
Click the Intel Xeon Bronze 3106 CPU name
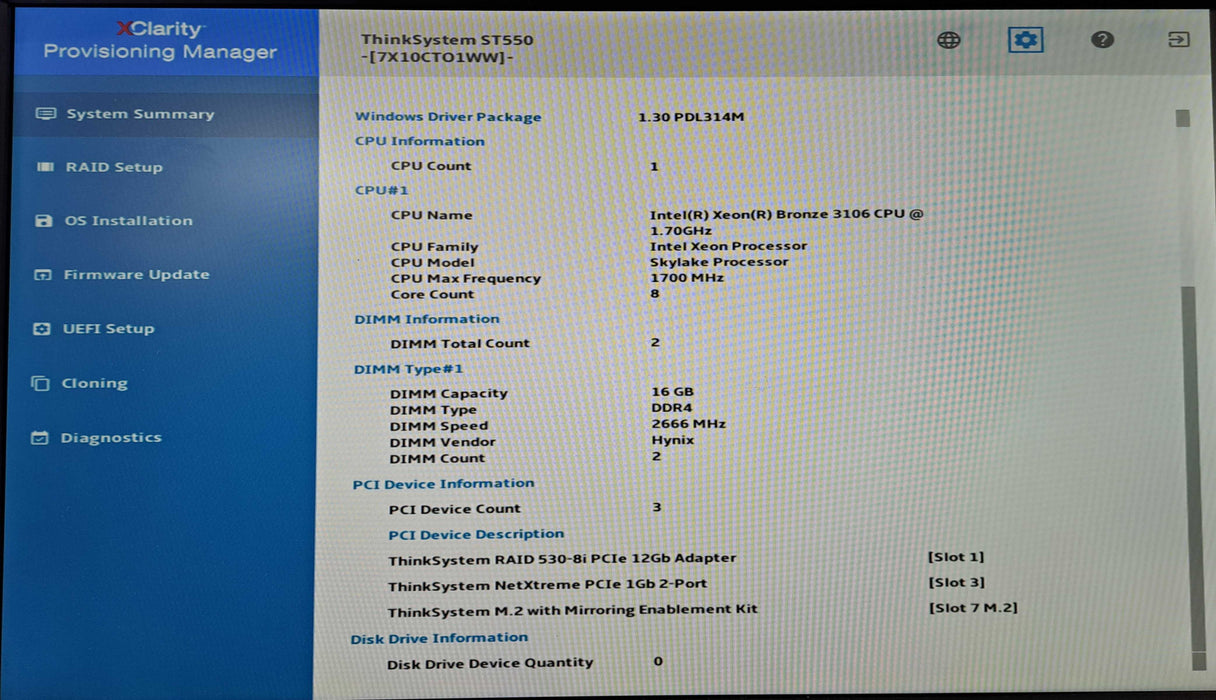tap(787, 222)
